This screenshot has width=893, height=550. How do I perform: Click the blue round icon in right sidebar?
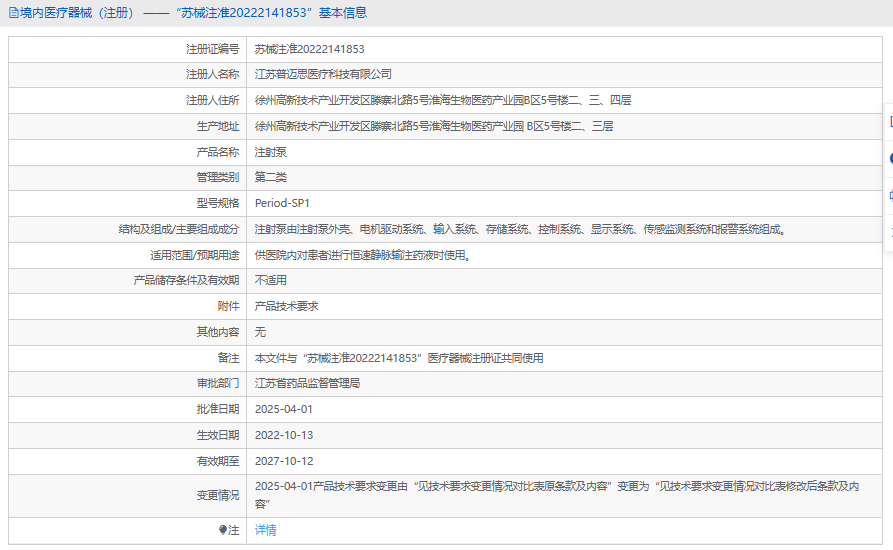coord(889,158)
